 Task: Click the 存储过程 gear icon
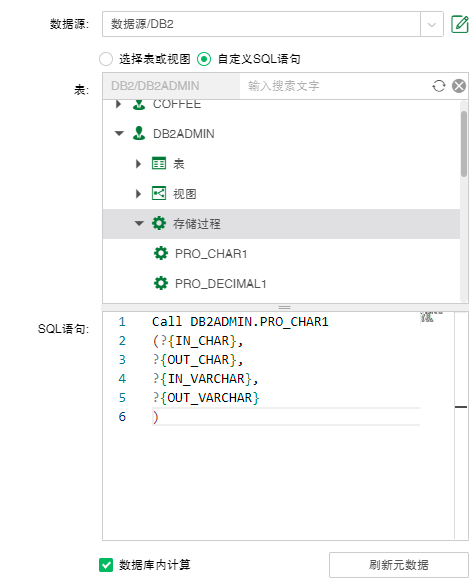point(159,223)
